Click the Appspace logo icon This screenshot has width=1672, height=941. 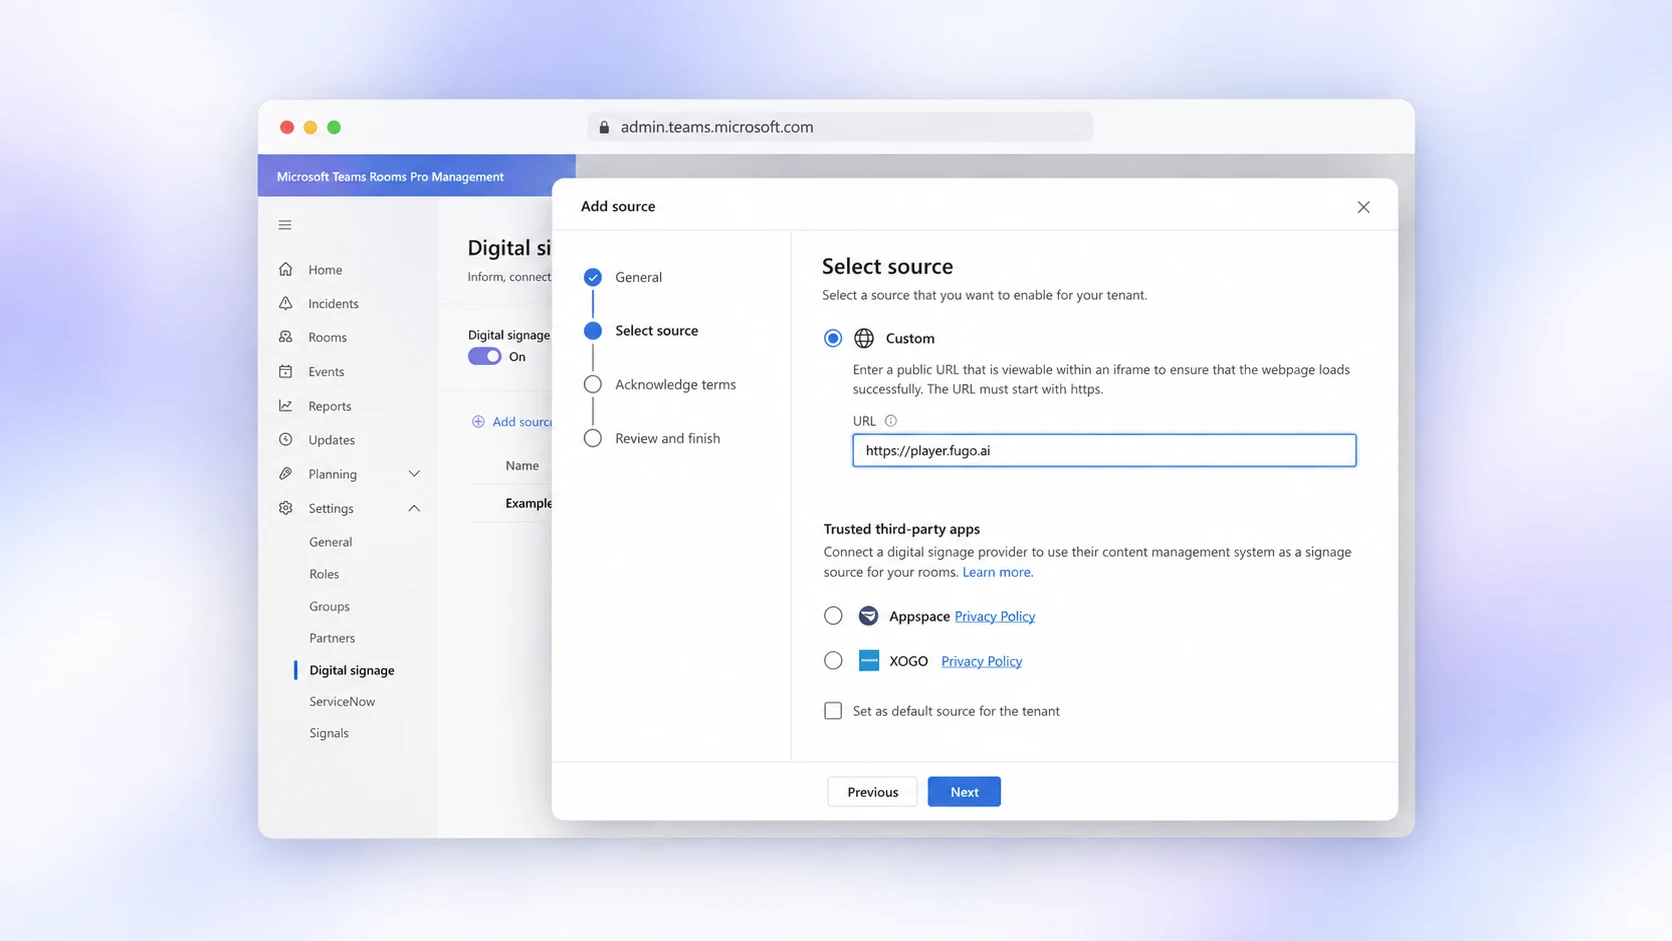click(x=868, y=616)
